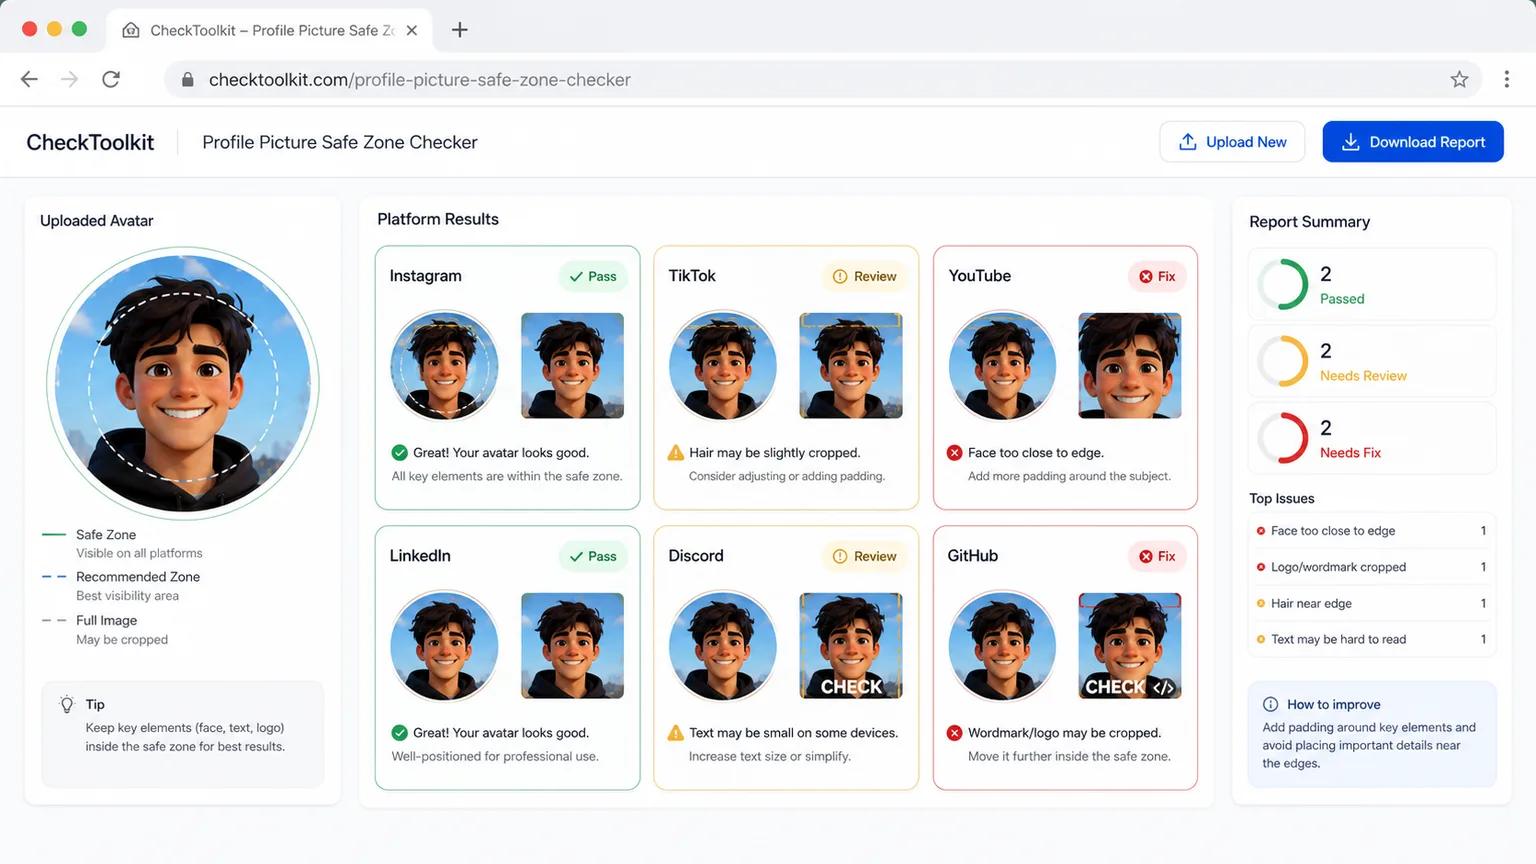The height and width of the screenshot is (864, 1536).
Task: Open the LinkedIn circular avatar preview
Action: [444, 645]
